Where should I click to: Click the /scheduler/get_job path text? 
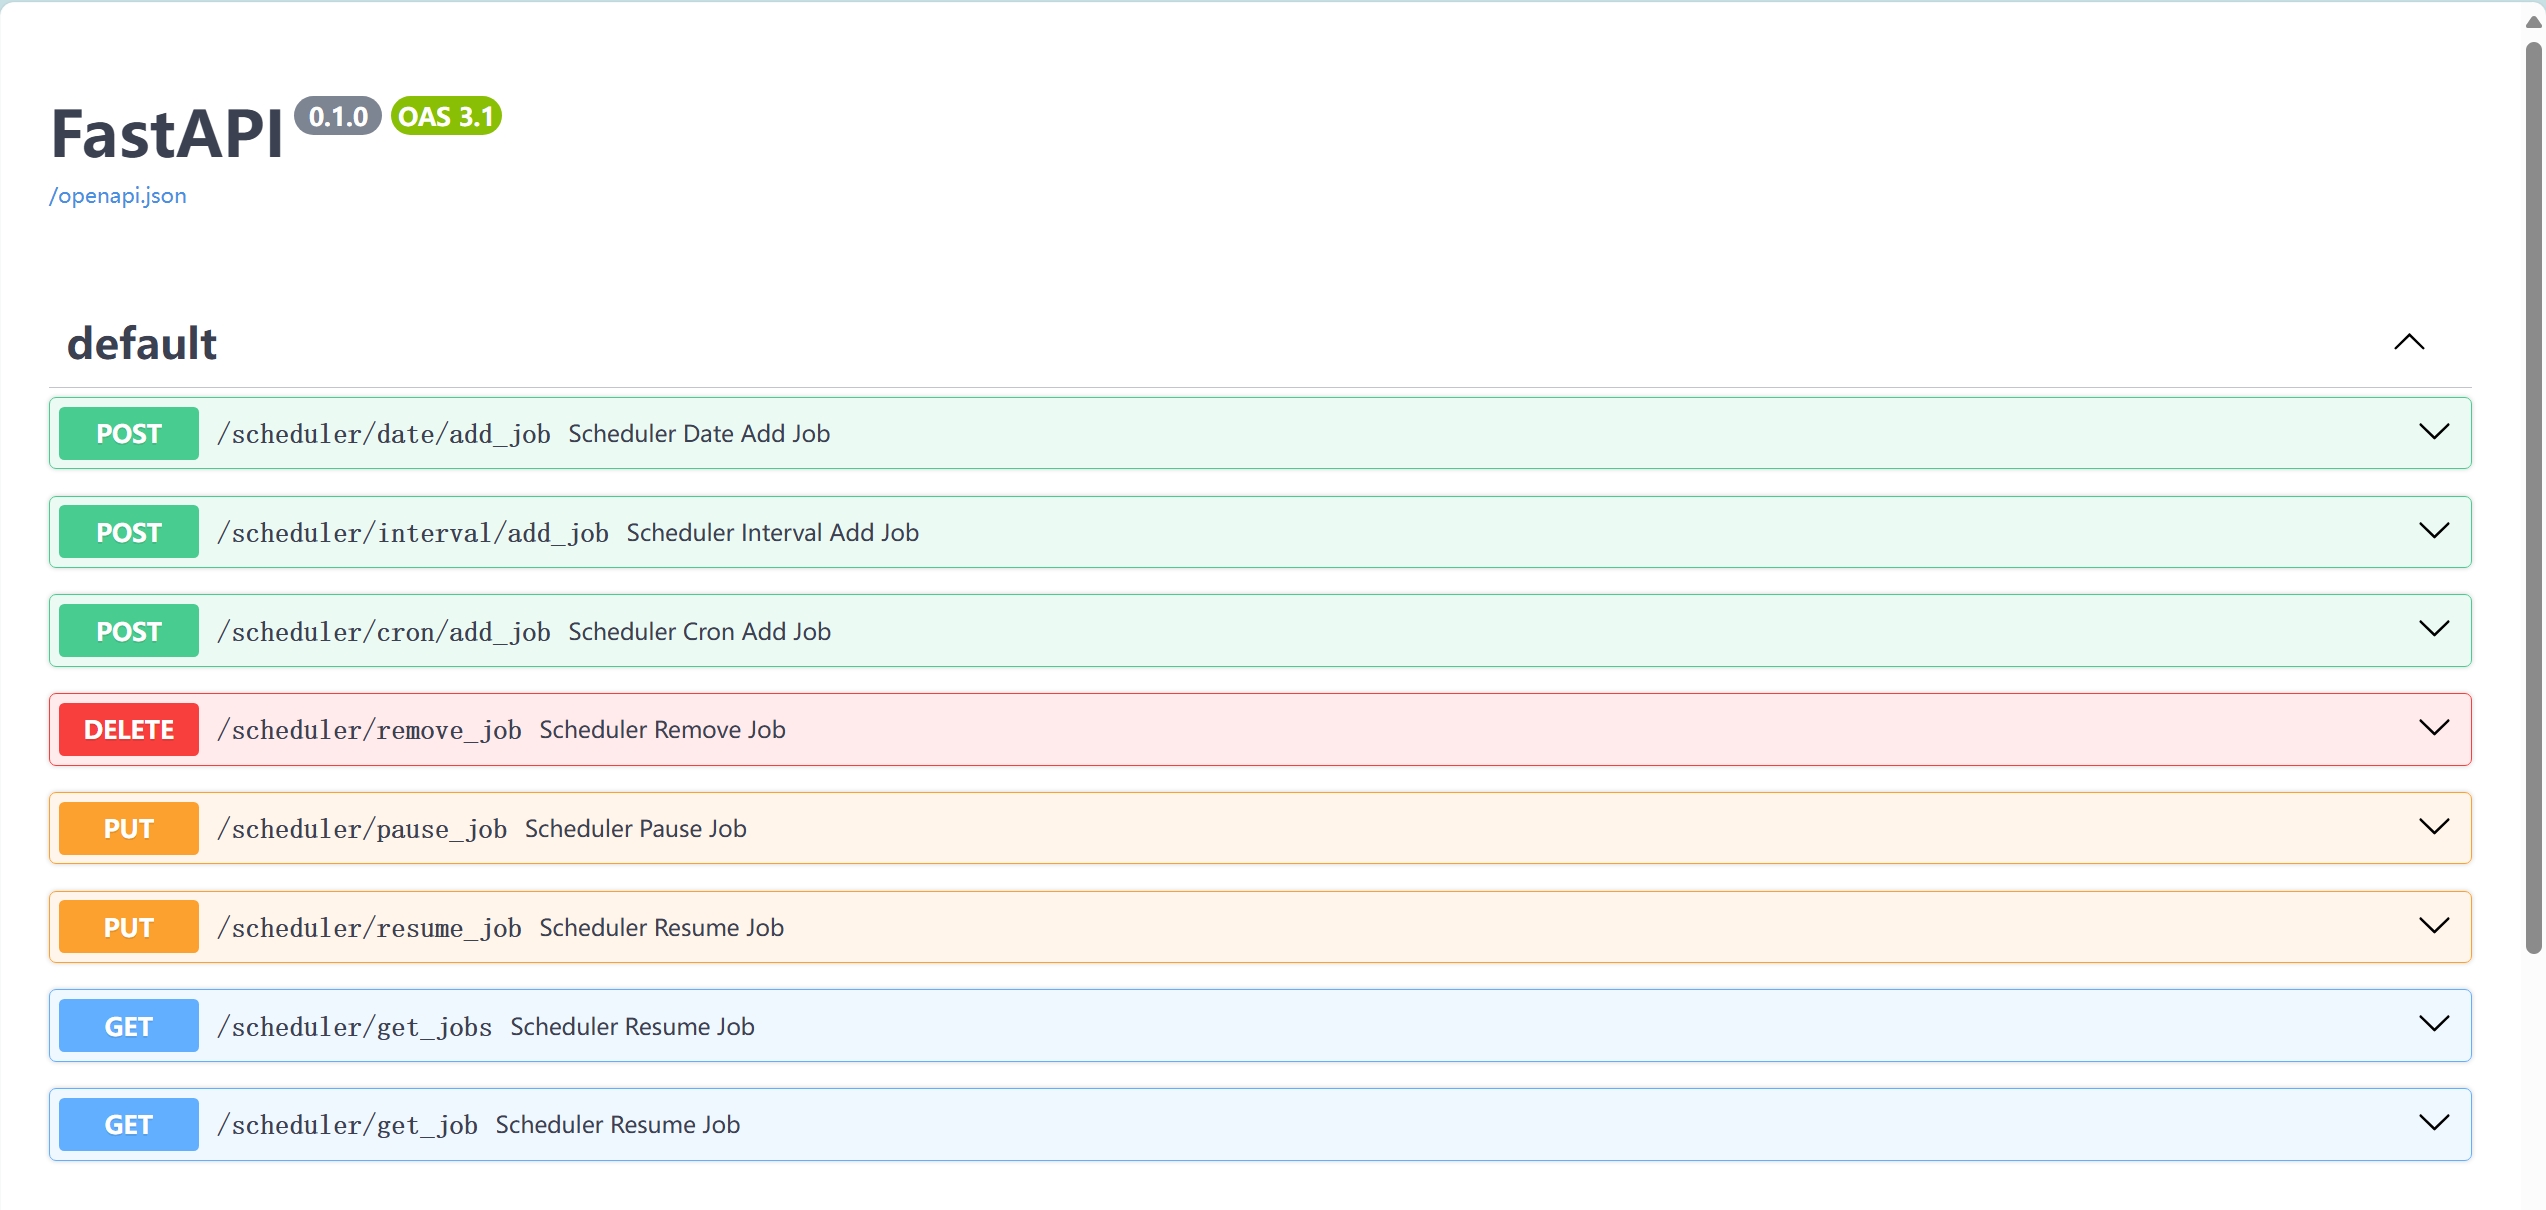point(347,1126)
